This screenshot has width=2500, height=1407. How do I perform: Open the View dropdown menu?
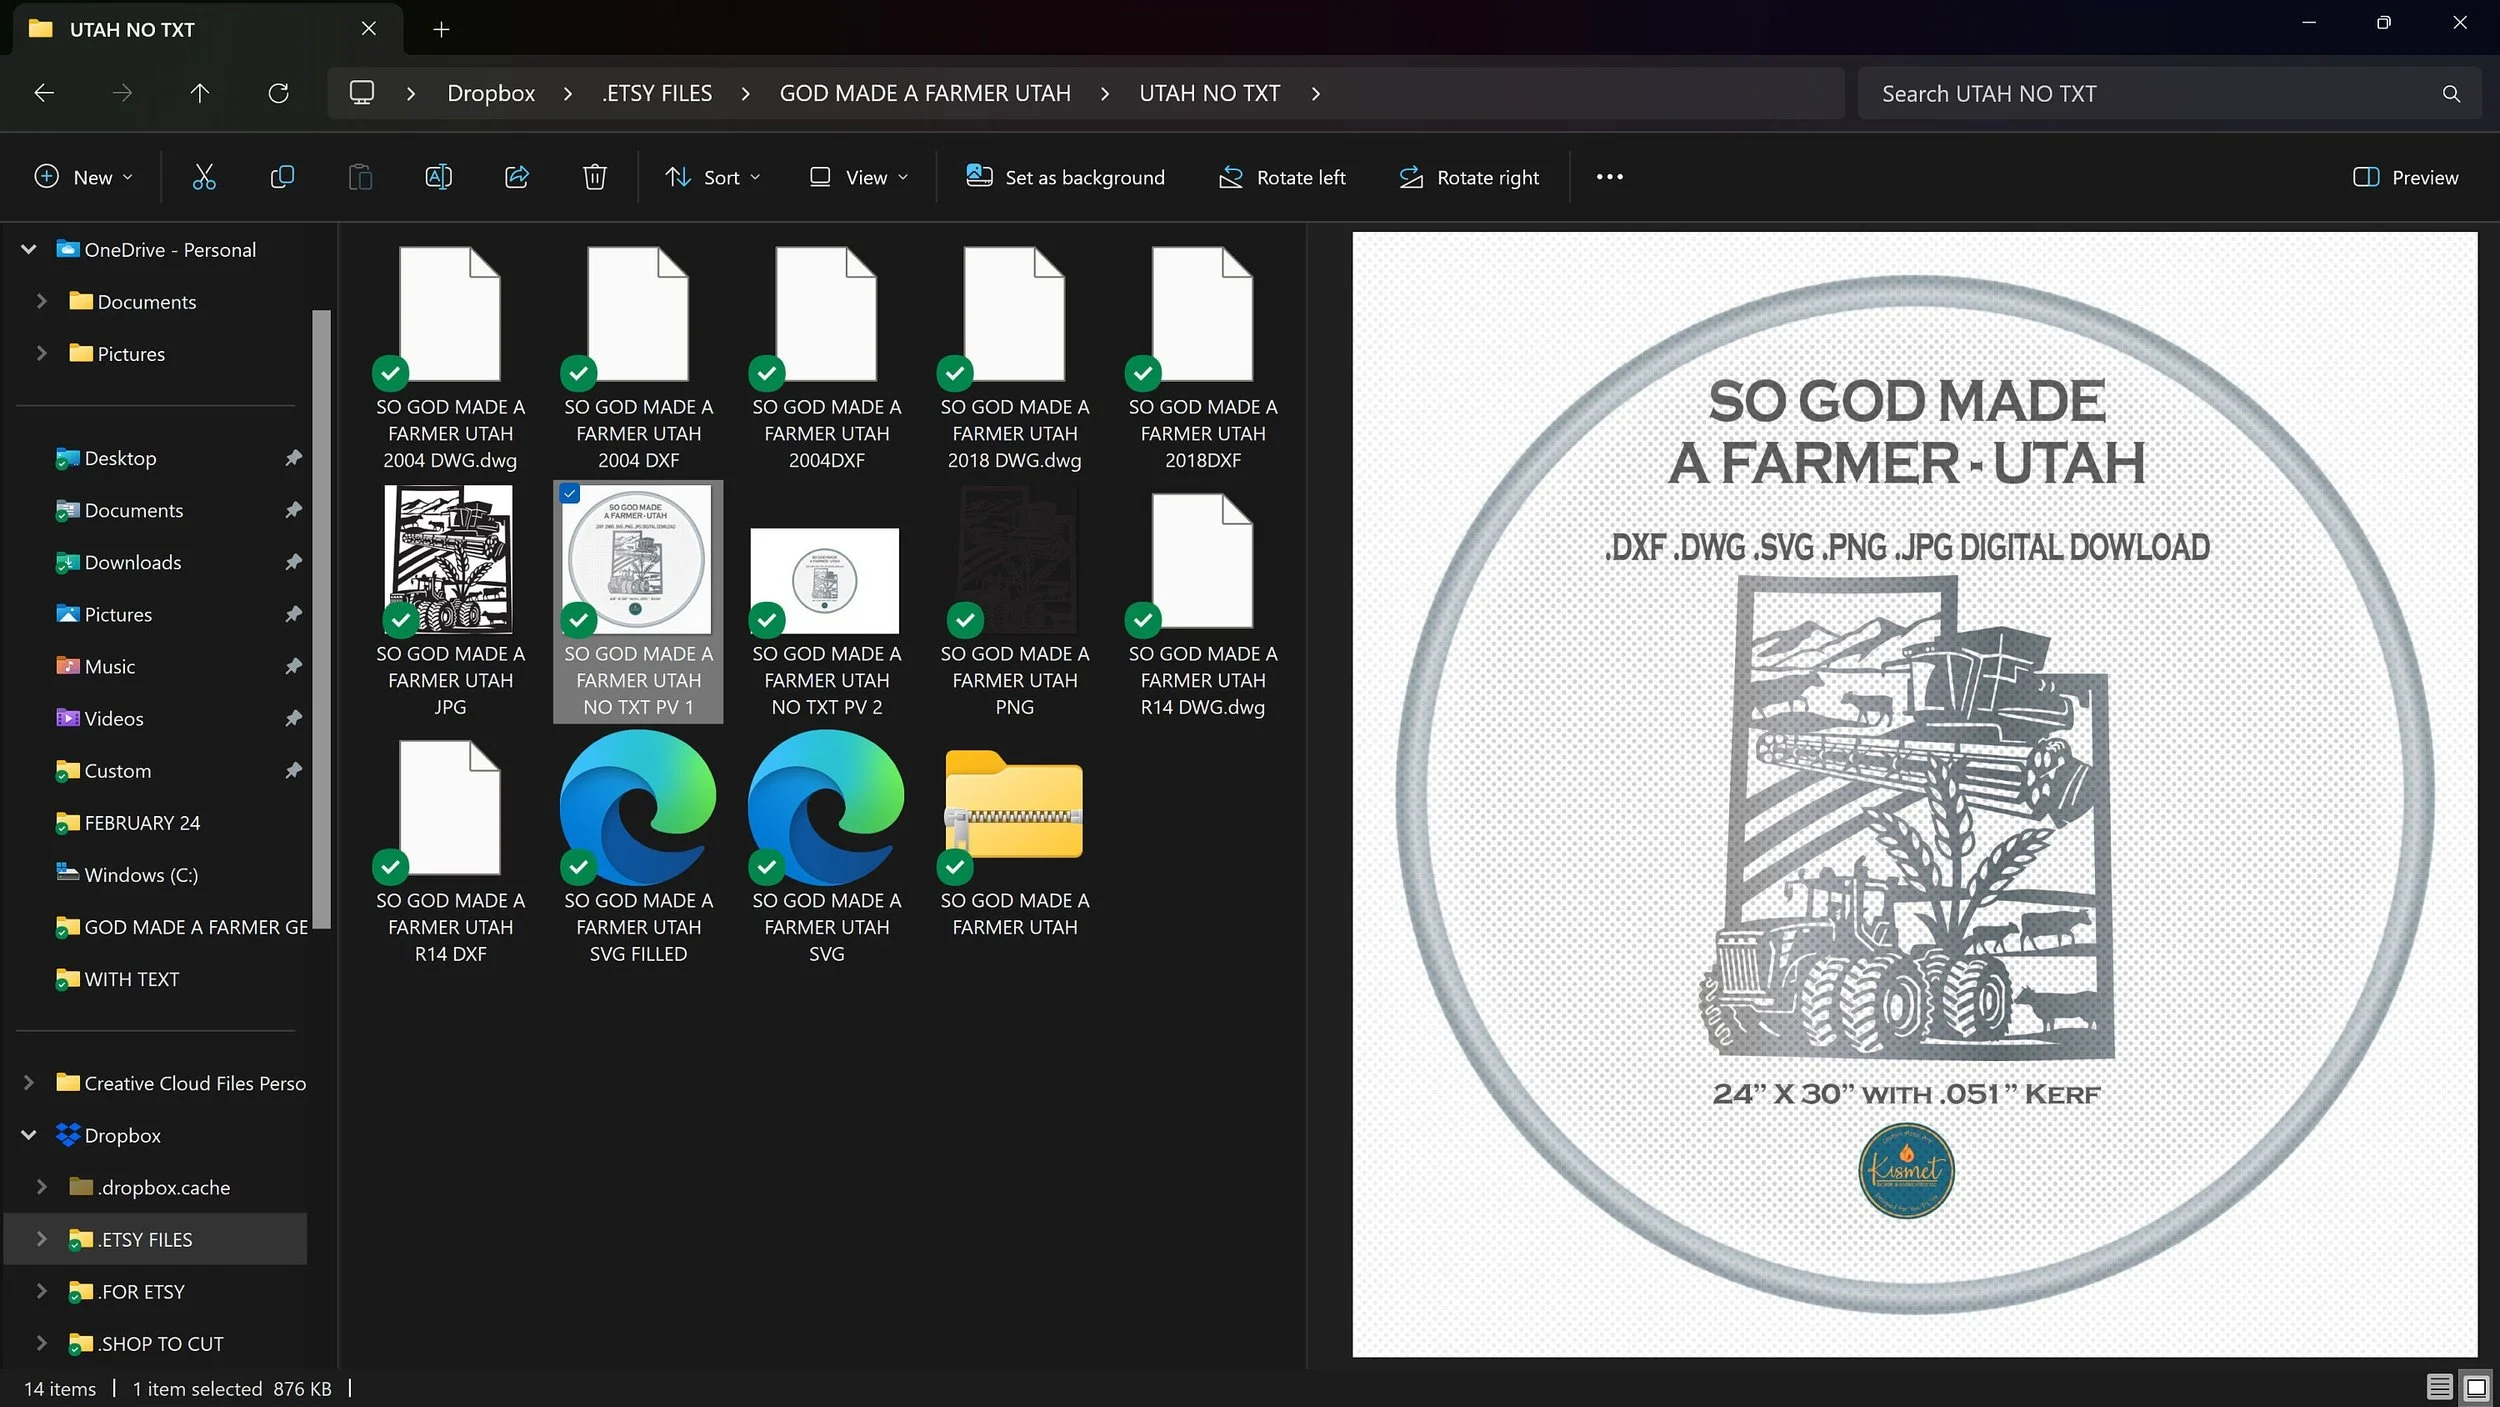pos(859,177)
